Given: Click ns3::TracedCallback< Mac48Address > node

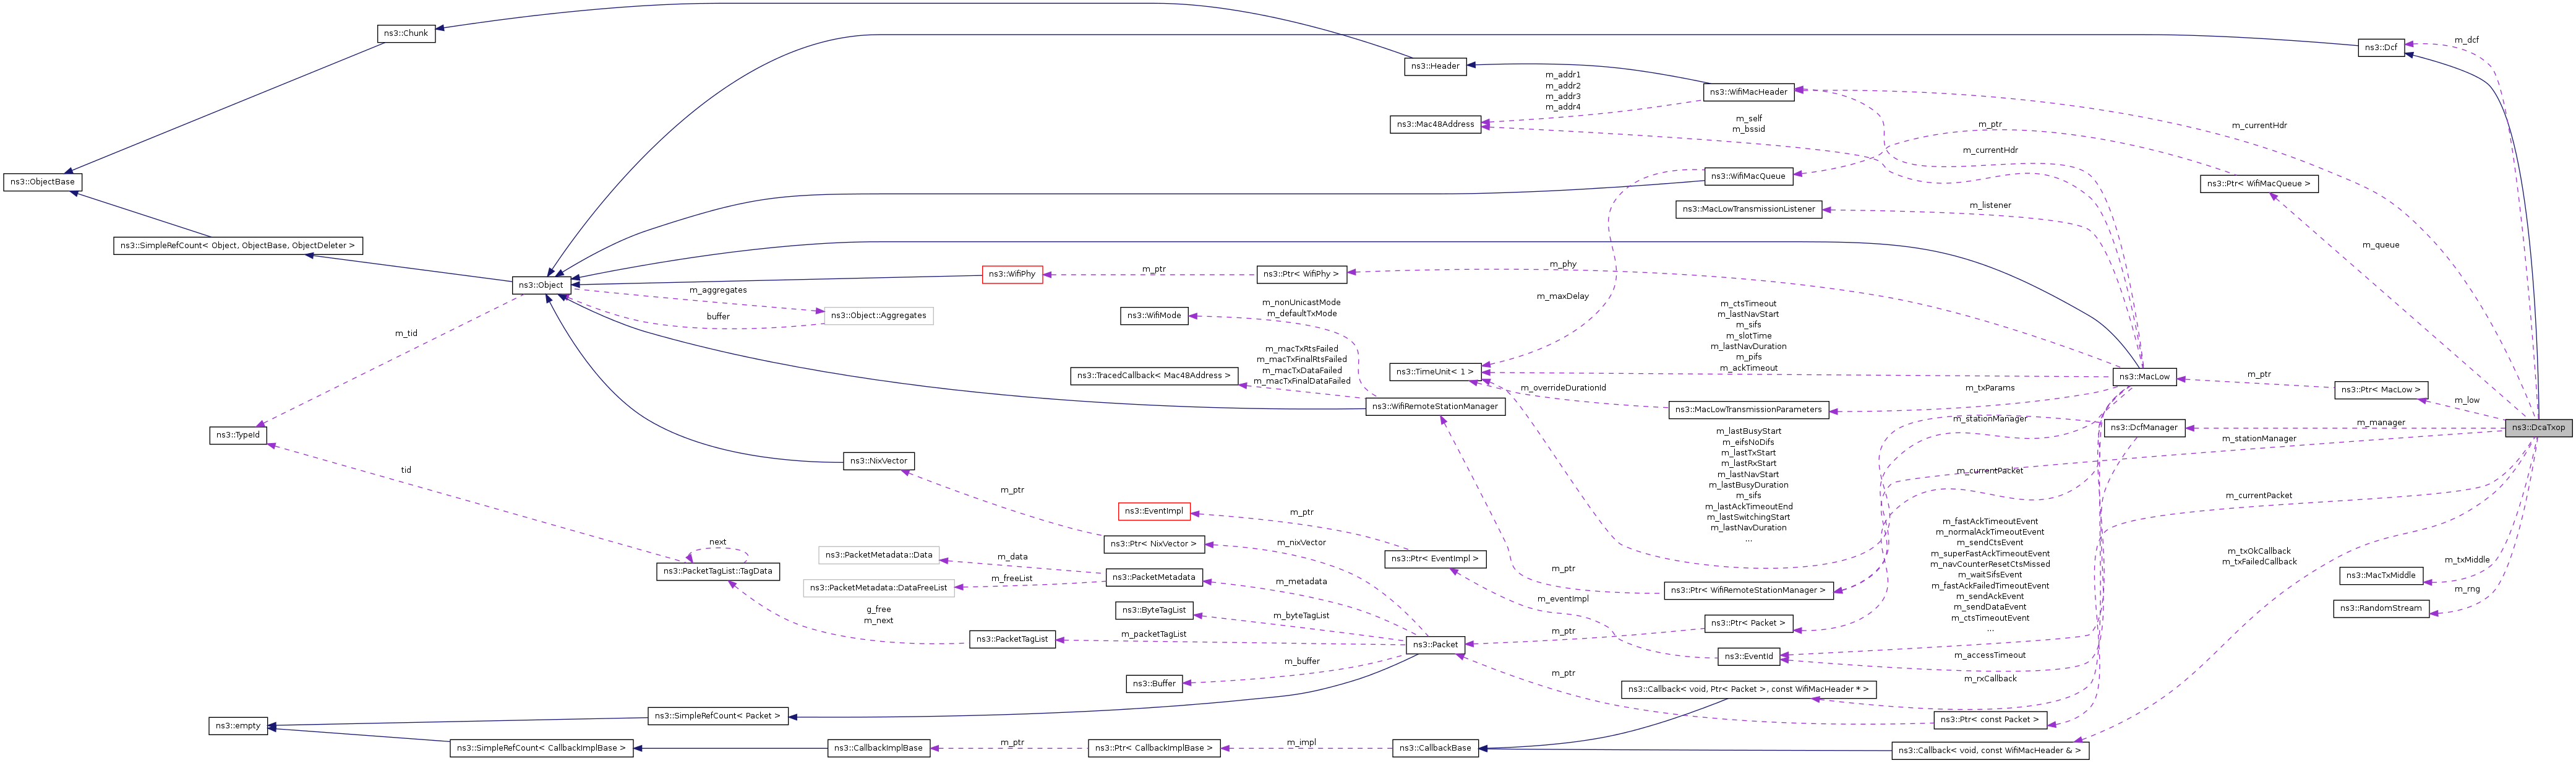Looking at the screenshot, I should [x=1154, y=376].
